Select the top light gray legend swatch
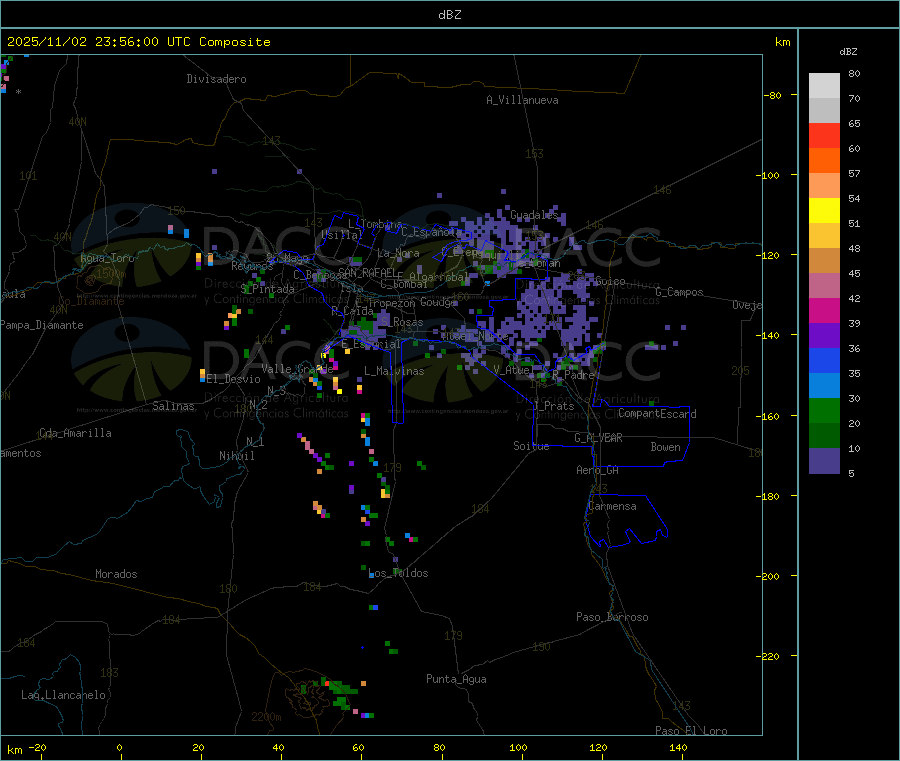This screenshot has height=761, width=900. pos(824,85)
